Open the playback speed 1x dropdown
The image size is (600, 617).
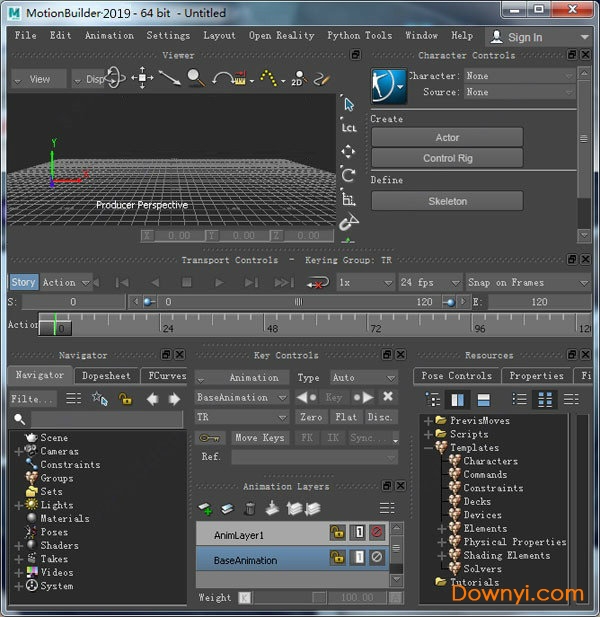tap(366, 283)
